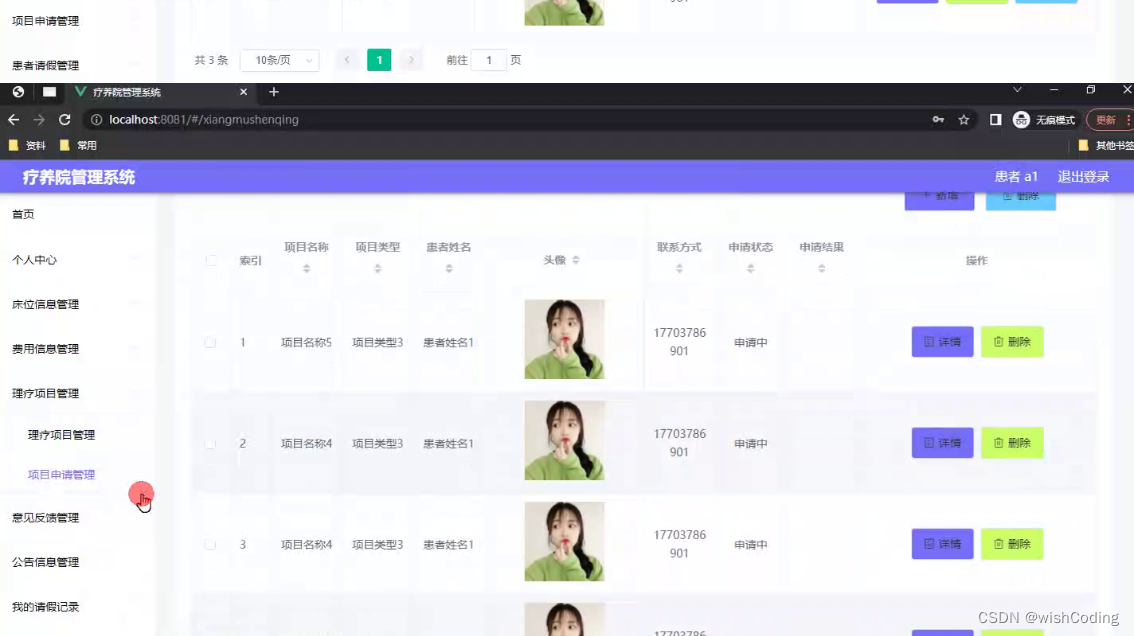Bookmark this page with star icon
The width and height of the screenshot is (1134, 636).
[x=964, y=119]
